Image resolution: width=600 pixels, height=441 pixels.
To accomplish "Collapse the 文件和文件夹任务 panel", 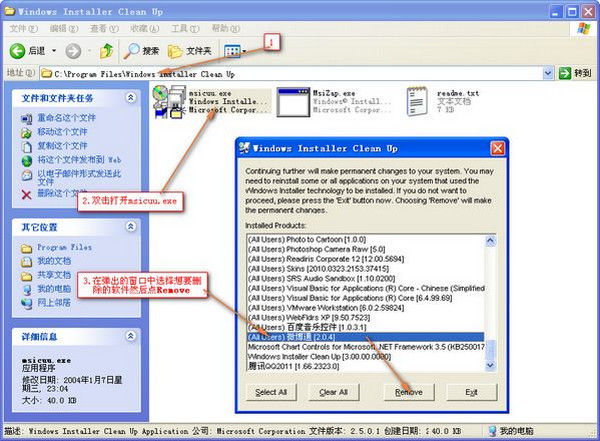I will 130,98.
